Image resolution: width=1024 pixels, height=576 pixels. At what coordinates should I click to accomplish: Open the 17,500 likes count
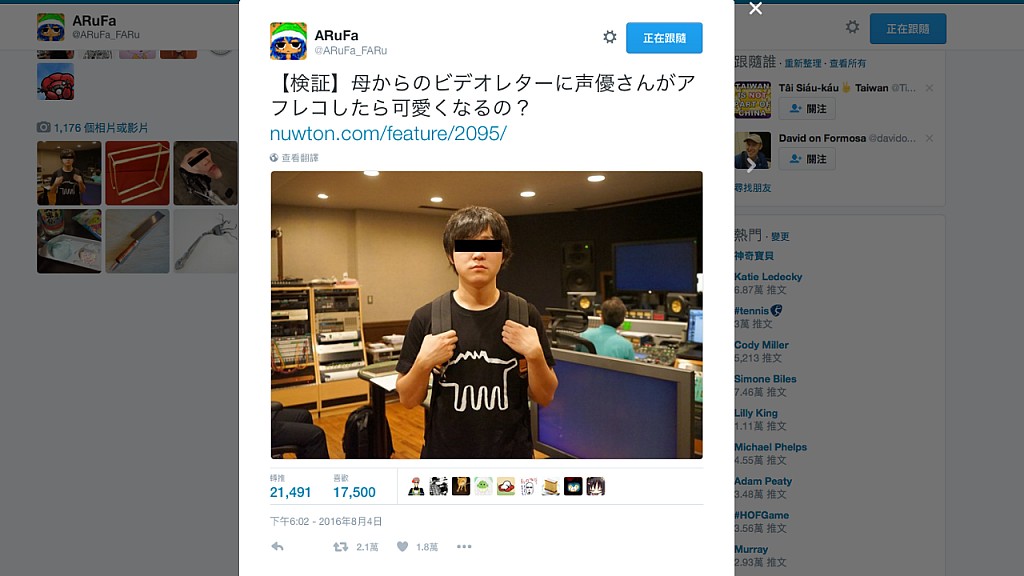(x=354, y=492)
